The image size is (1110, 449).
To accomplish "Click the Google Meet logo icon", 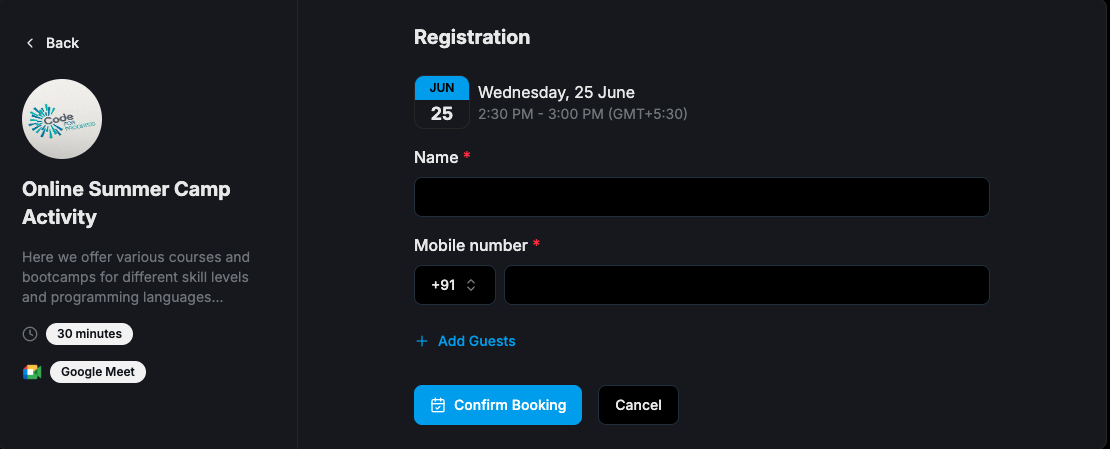I will 32,372.
